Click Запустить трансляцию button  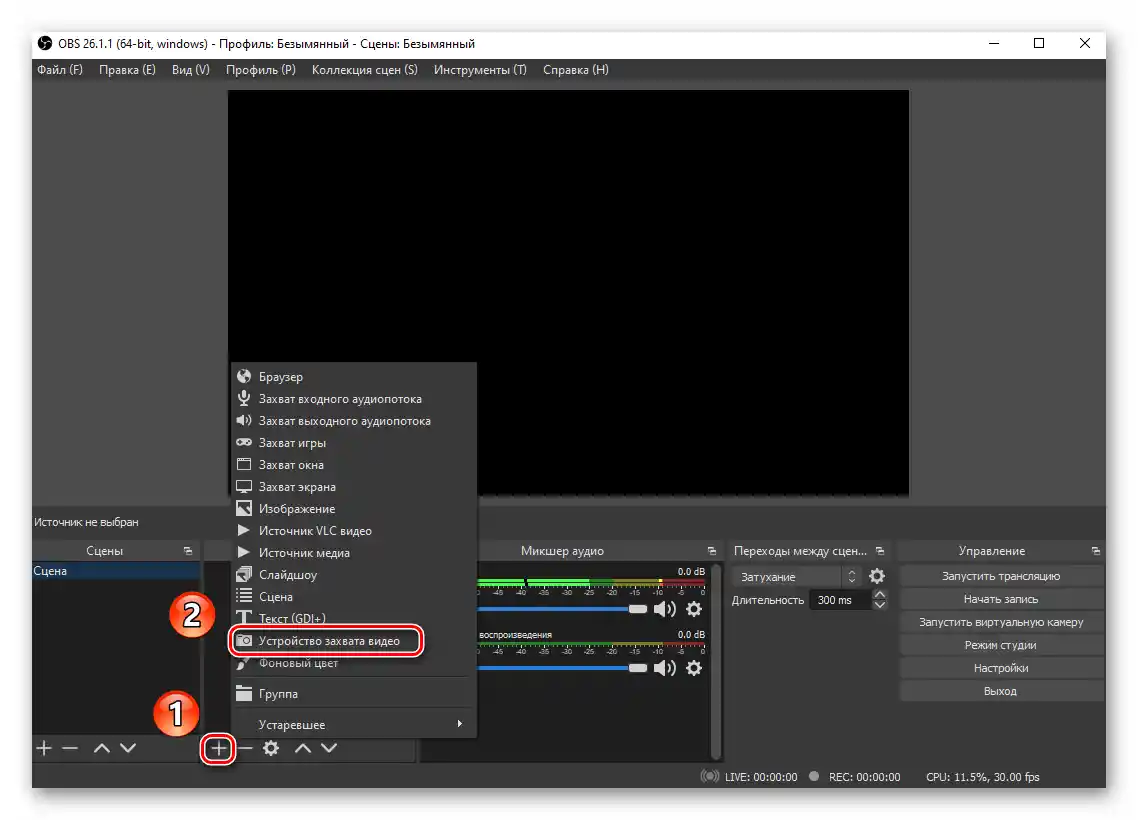click(1002, 576)
